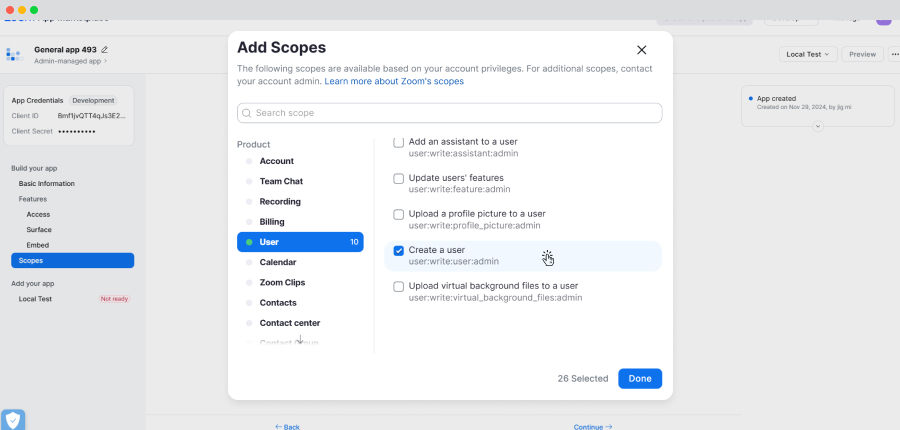The height and width of the screenshot is (430, 900).
Task: Click the macOS yellow minimize button
Action: (22, 10)
